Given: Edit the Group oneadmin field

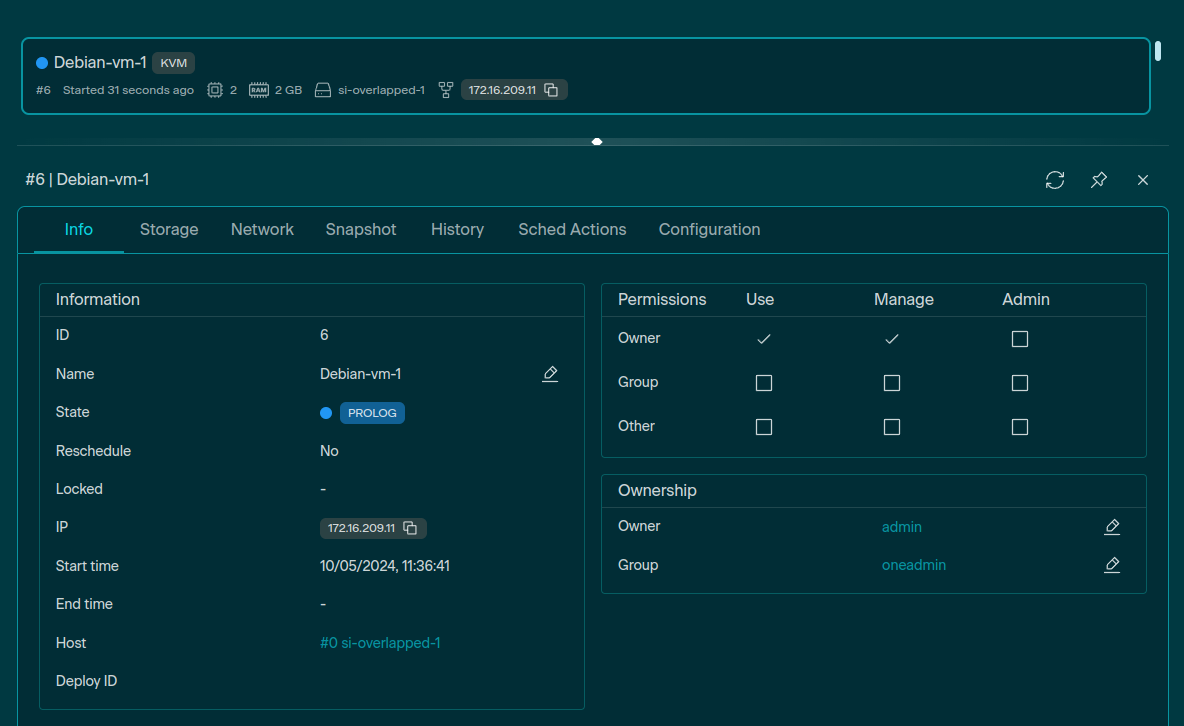Looking at the screenshot, I should 1112,565.
